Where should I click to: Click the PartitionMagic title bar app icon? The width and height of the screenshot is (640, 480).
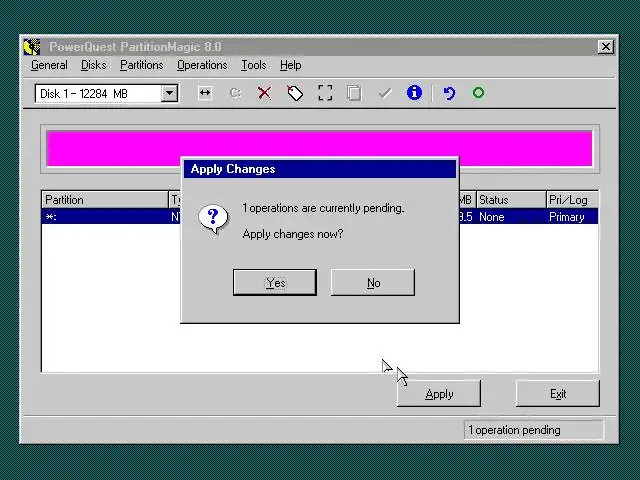[x=32, y=47]
